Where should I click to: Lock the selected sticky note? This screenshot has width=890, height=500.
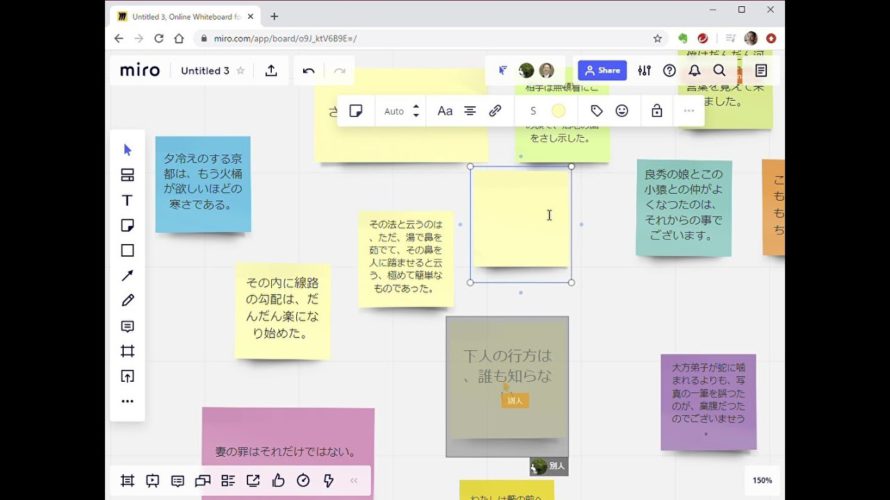pos(657,111)
